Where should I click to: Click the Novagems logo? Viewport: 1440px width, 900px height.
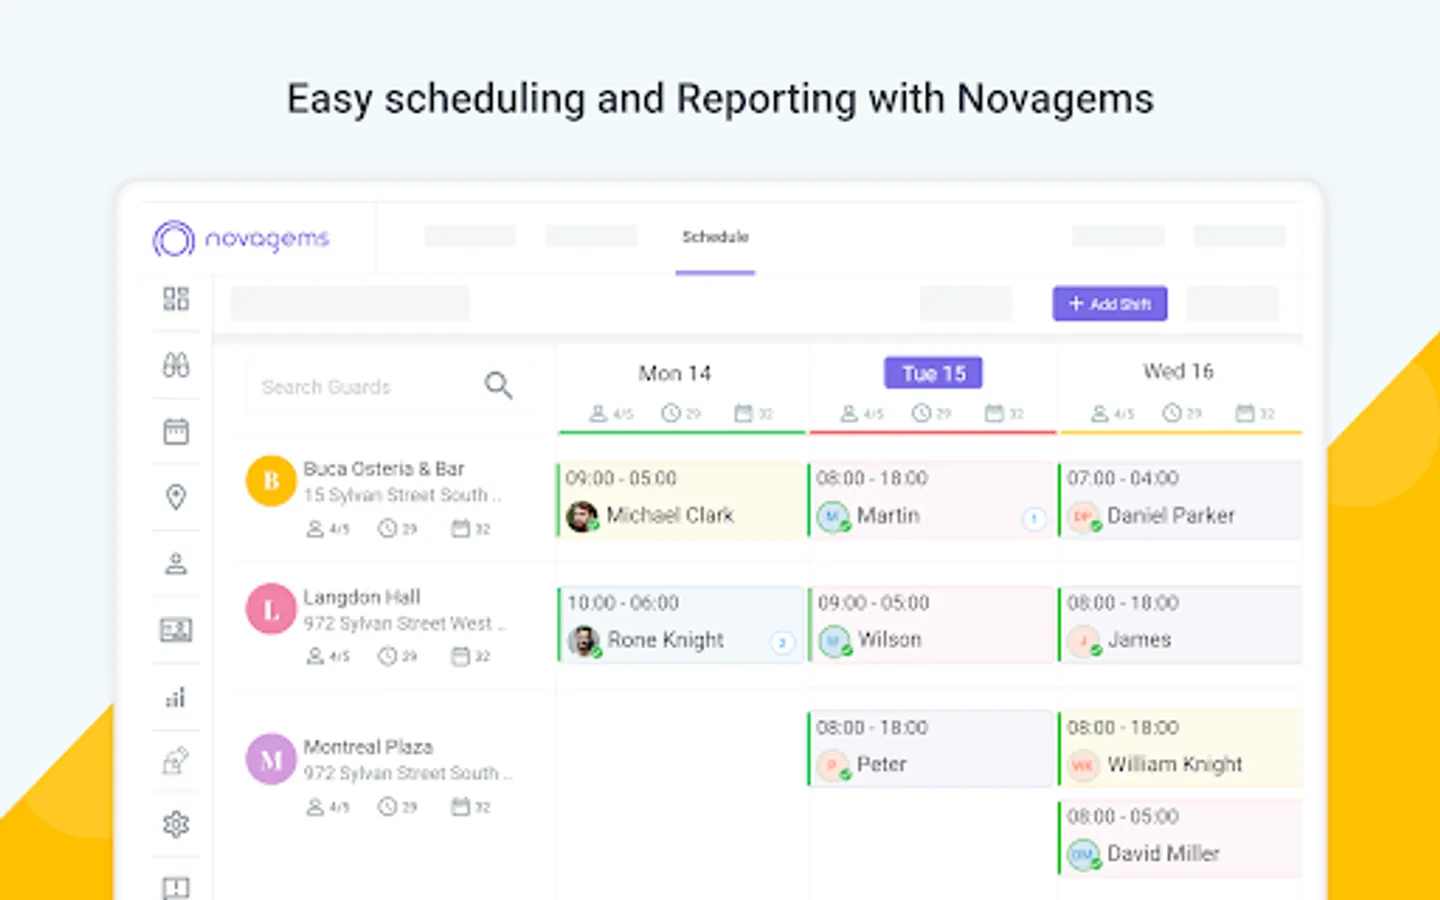click(241, 239)
